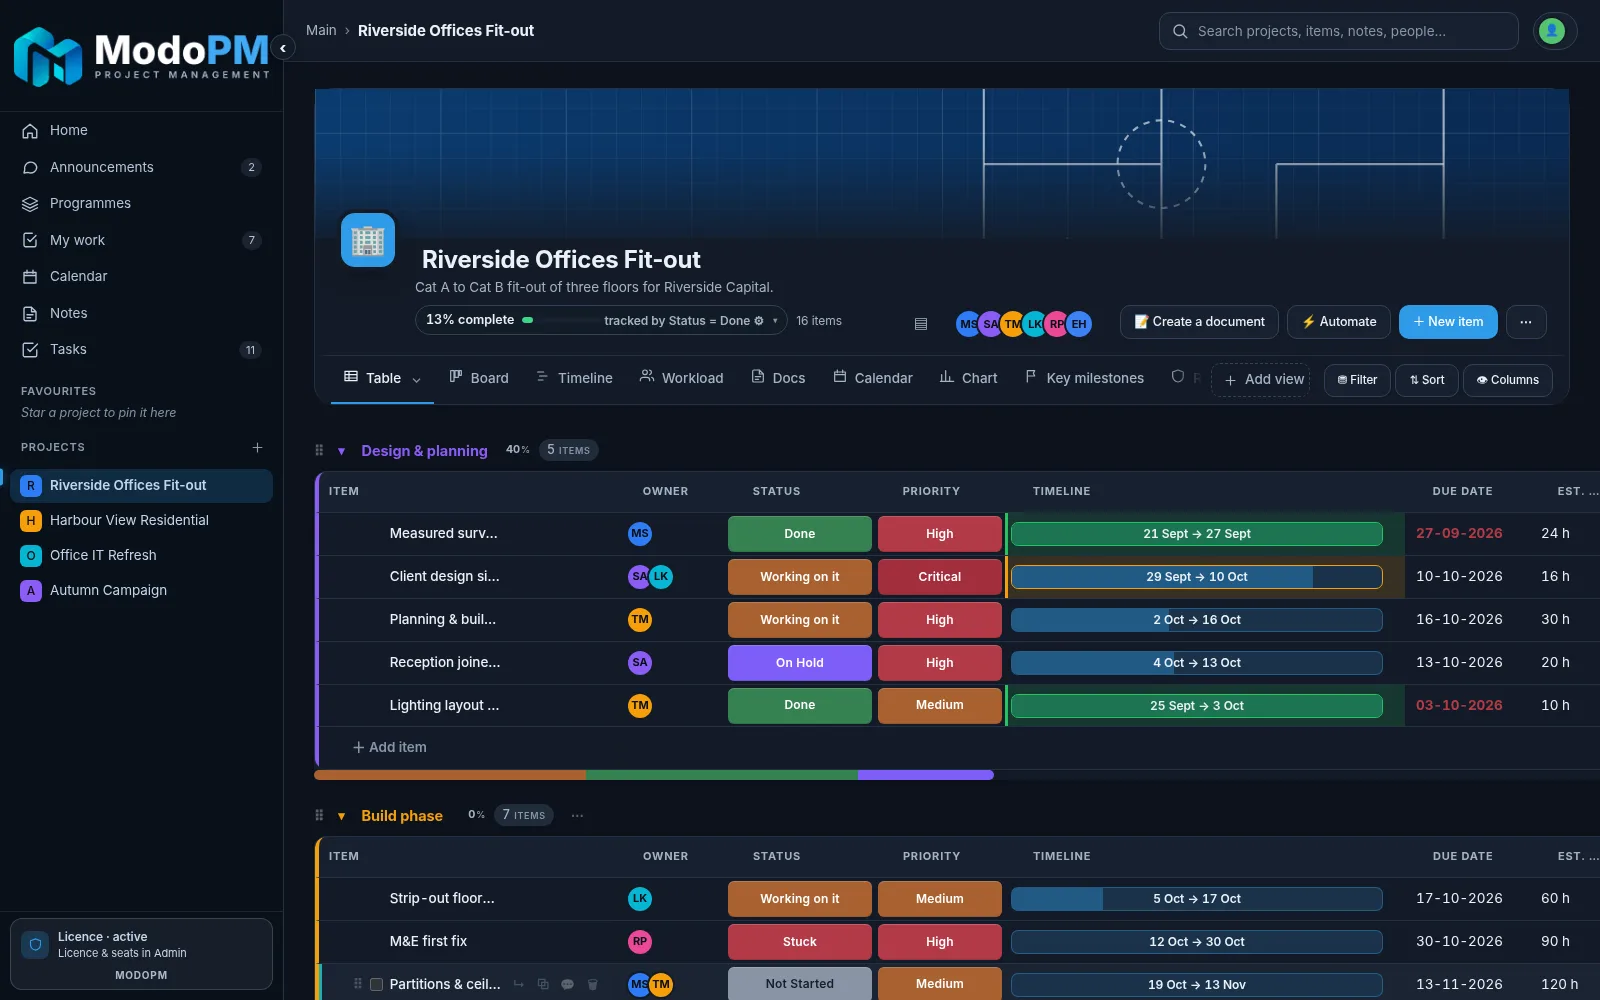Open Tasks in the sidebar
Image resolution: width=1600 pixels, height=1000 pixels.
(x=141, y=349)
